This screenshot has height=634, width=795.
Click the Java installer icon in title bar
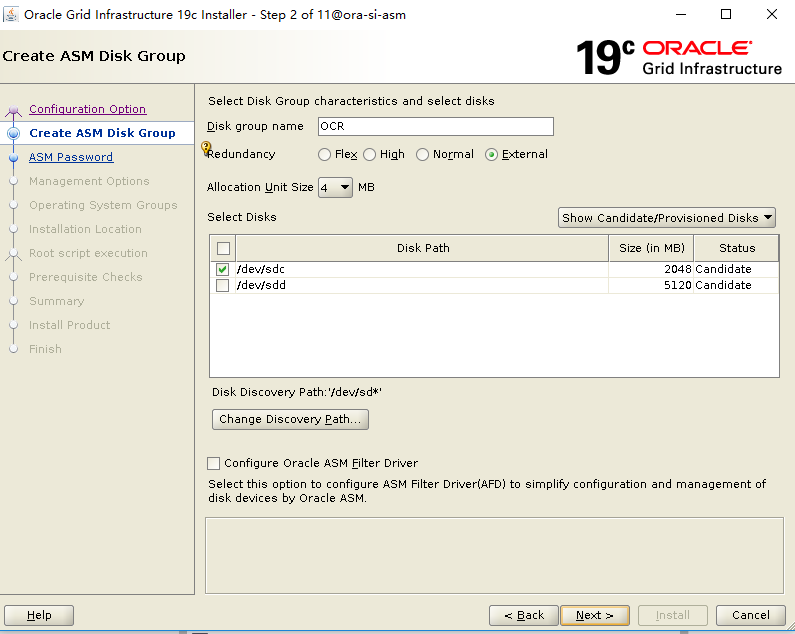pos(11,14)
